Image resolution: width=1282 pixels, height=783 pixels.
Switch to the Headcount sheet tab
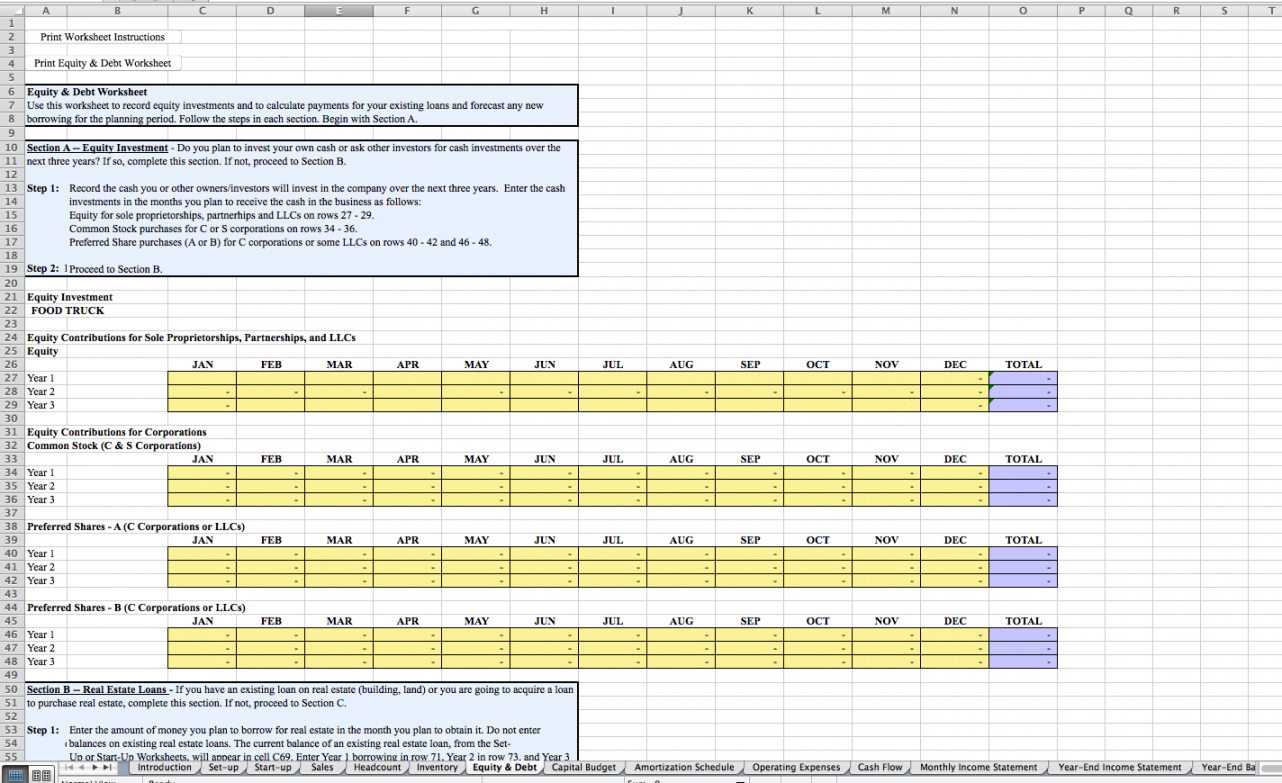[x=377, y=768]
